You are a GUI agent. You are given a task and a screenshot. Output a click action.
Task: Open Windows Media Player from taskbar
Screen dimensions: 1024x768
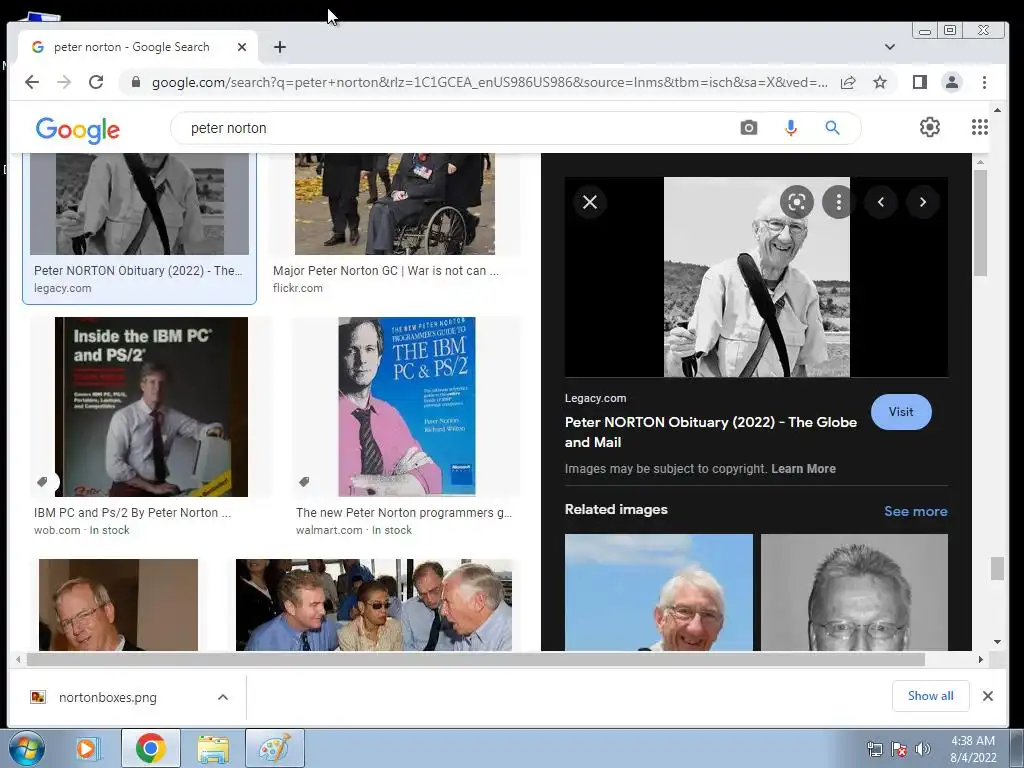click(86, 748)
